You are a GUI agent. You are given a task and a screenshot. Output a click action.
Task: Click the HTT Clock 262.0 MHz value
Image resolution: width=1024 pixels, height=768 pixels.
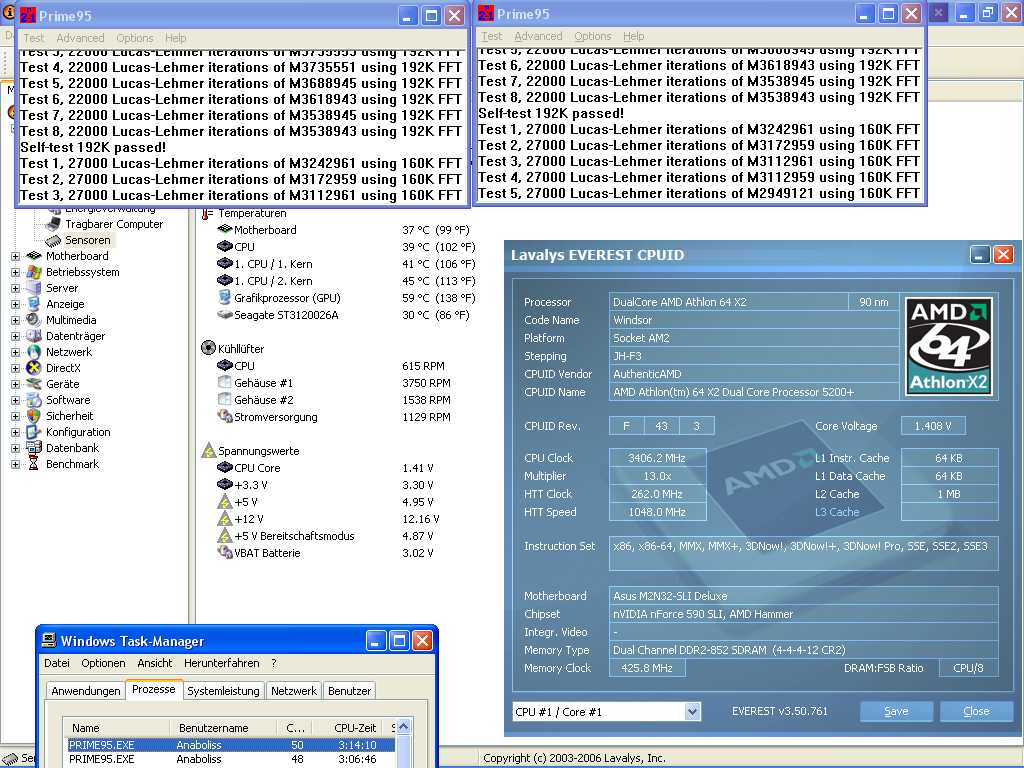(x=657, y=494)
